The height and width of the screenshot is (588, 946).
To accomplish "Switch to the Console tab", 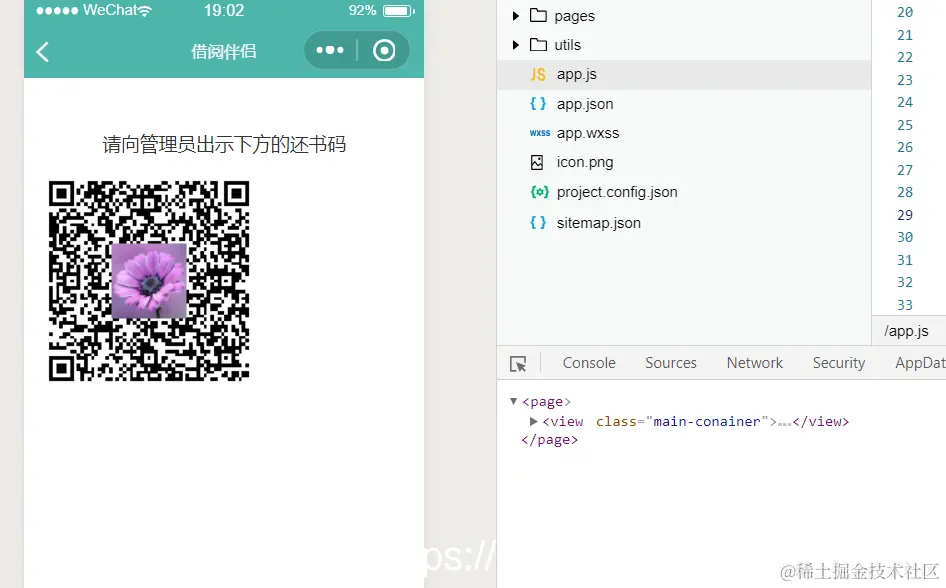I will [589, 363].
